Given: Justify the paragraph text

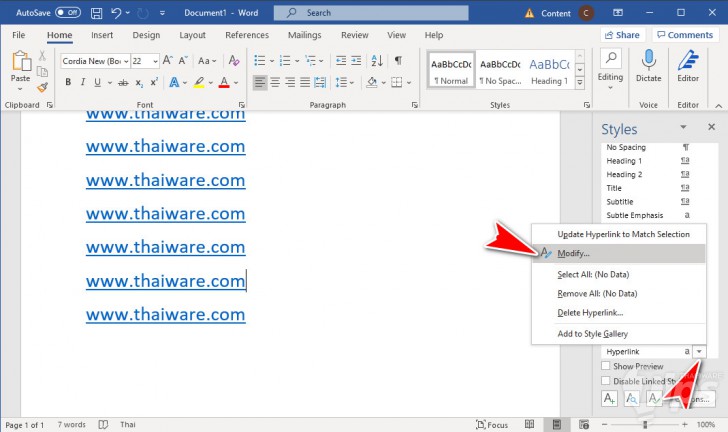Looking at the screenshot, I should click(305, 83).
